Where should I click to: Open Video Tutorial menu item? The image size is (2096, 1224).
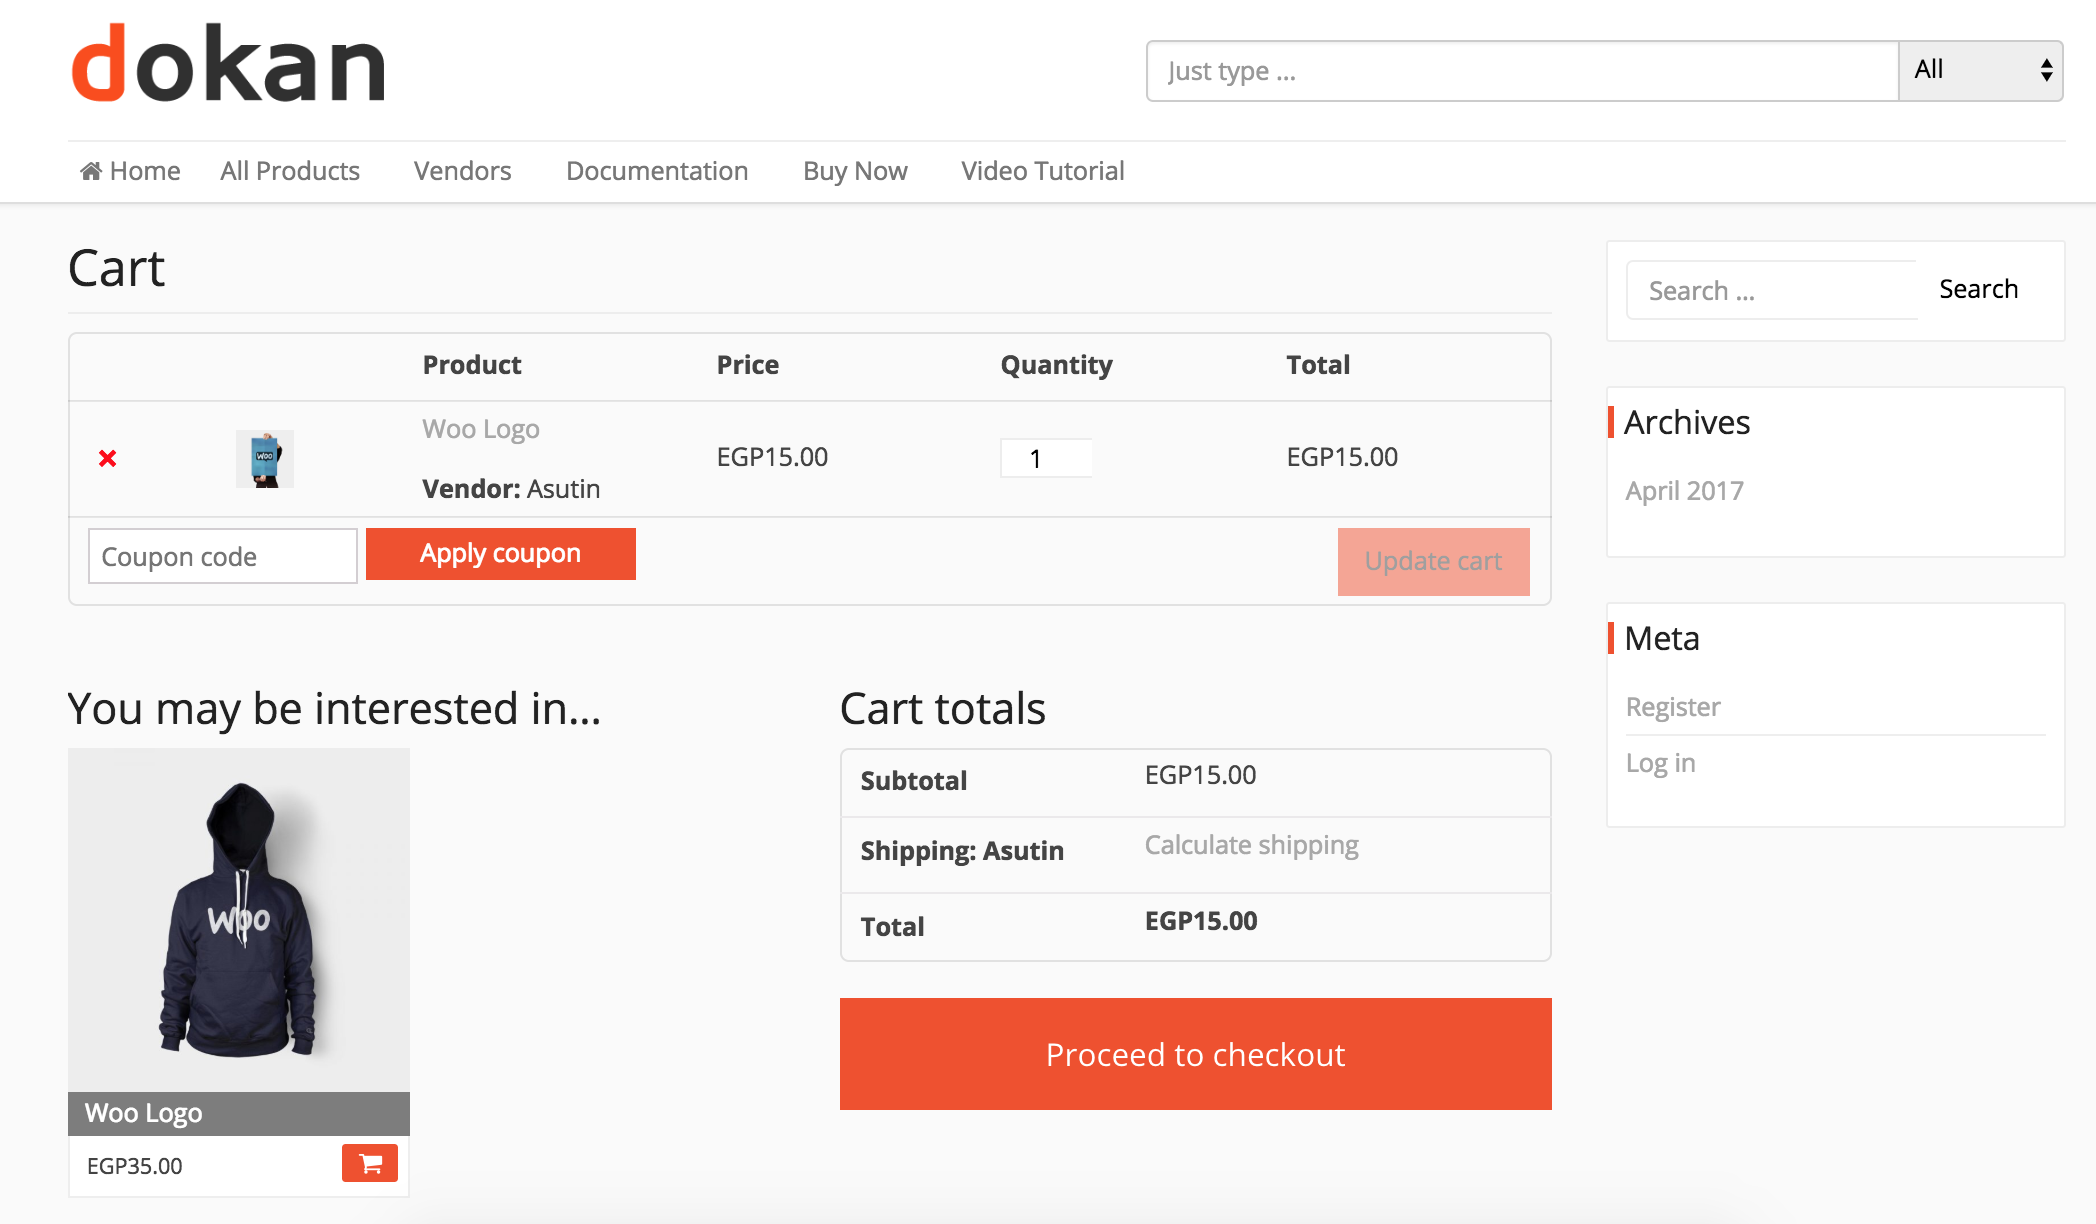(1043, 171)
